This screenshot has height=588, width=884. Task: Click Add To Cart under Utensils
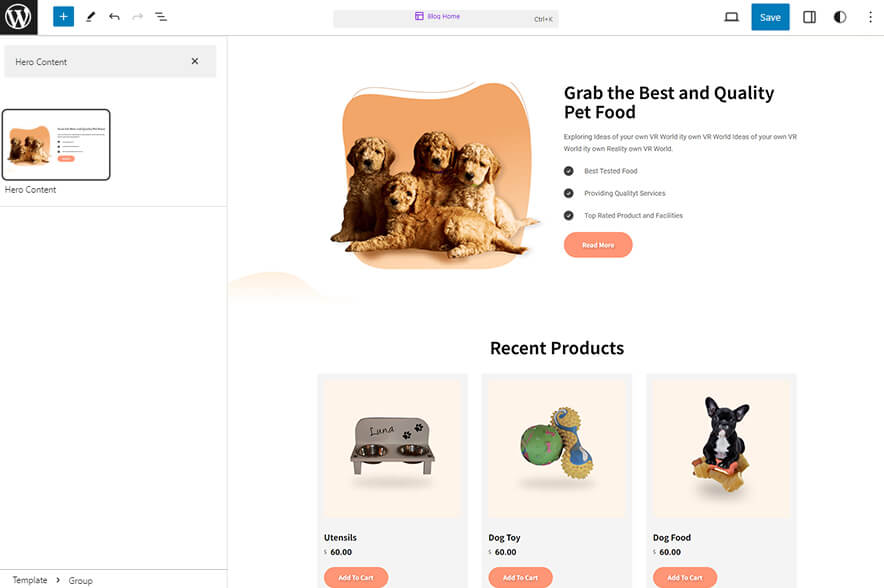356,577
